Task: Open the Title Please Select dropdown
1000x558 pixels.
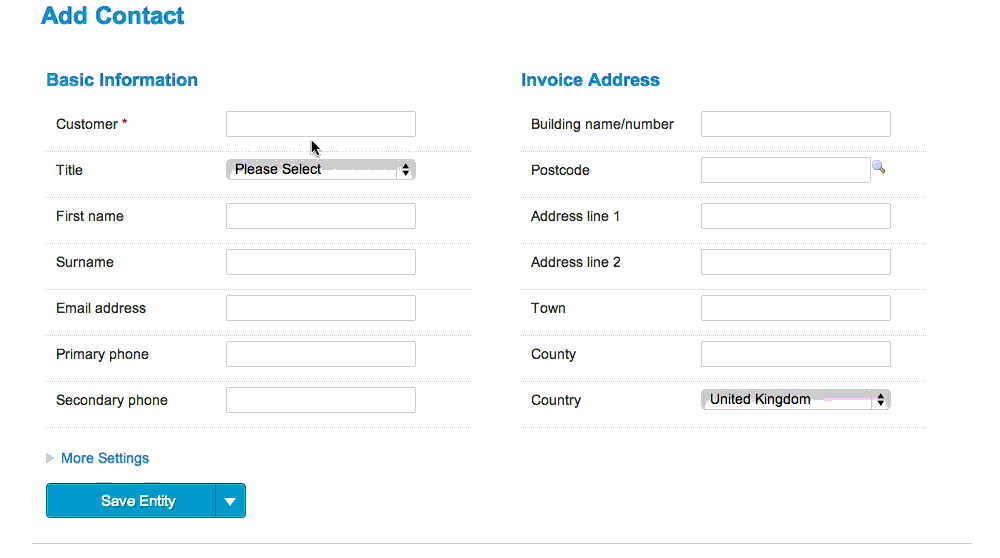Action: (x=321, y=170)
